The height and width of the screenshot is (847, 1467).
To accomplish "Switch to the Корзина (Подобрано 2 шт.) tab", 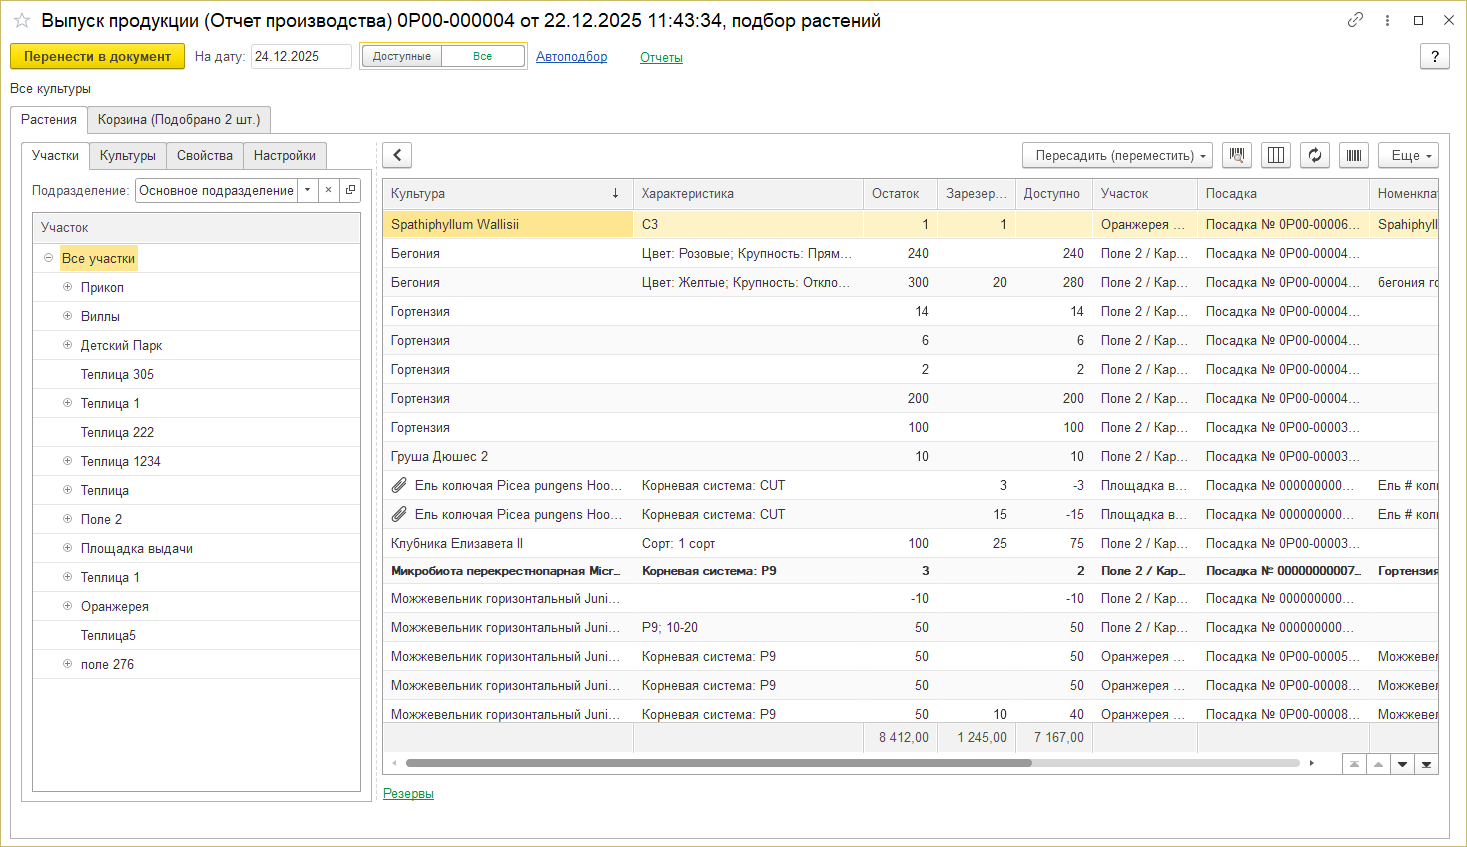I will point(179,120).
